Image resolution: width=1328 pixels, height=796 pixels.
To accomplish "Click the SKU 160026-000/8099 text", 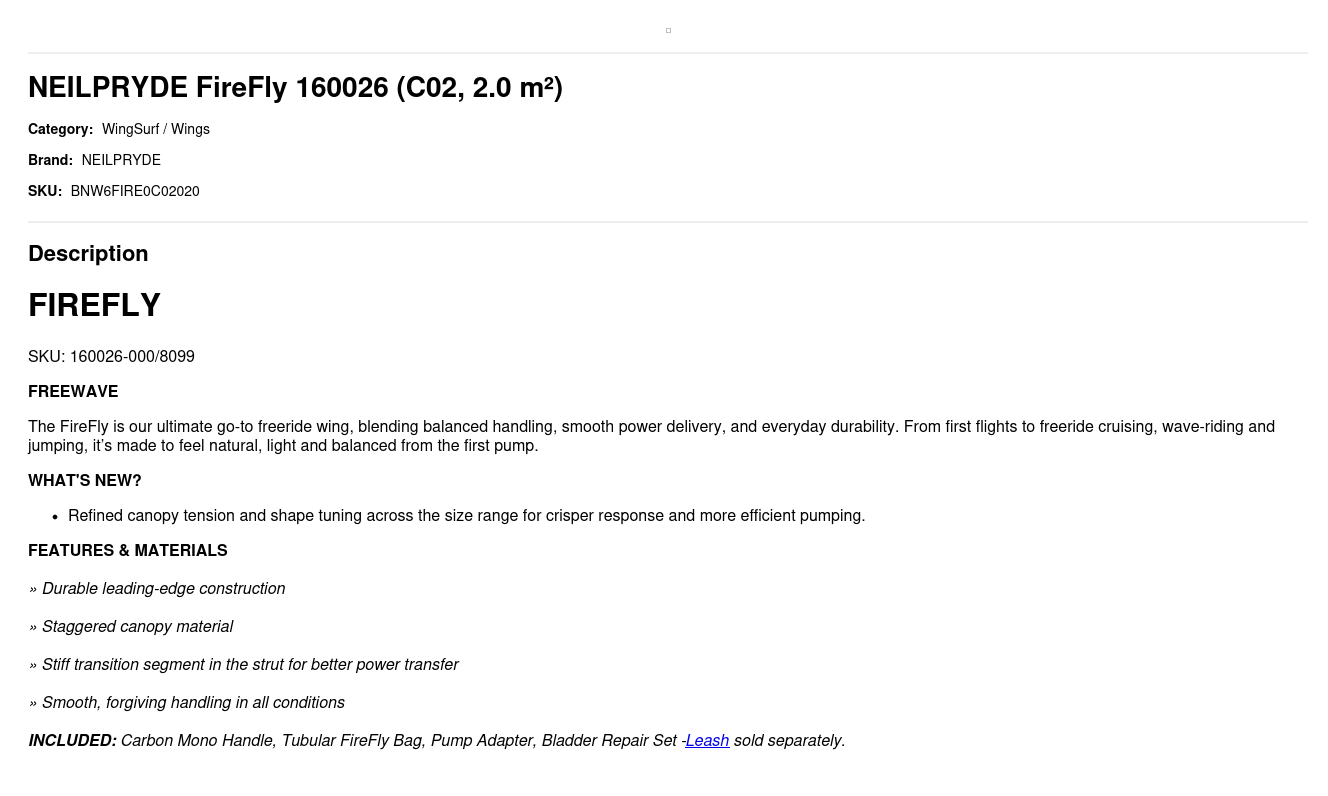I will 111,357.
